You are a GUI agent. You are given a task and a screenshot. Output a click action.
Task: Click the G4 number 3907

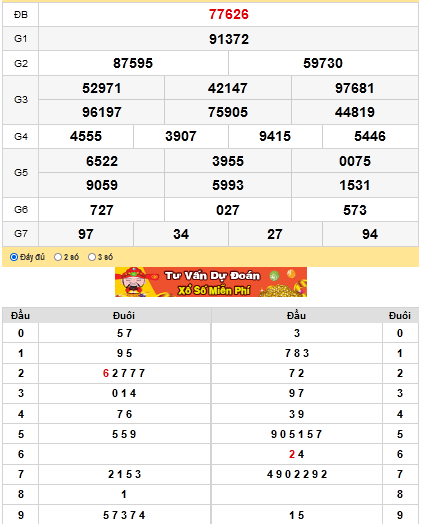pos(181,136)
